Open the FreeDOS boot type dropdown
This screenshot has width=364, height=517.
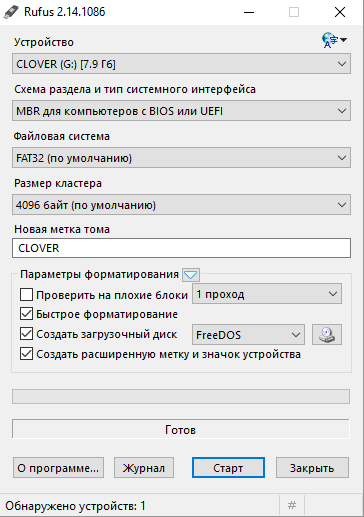coord(248,335)
